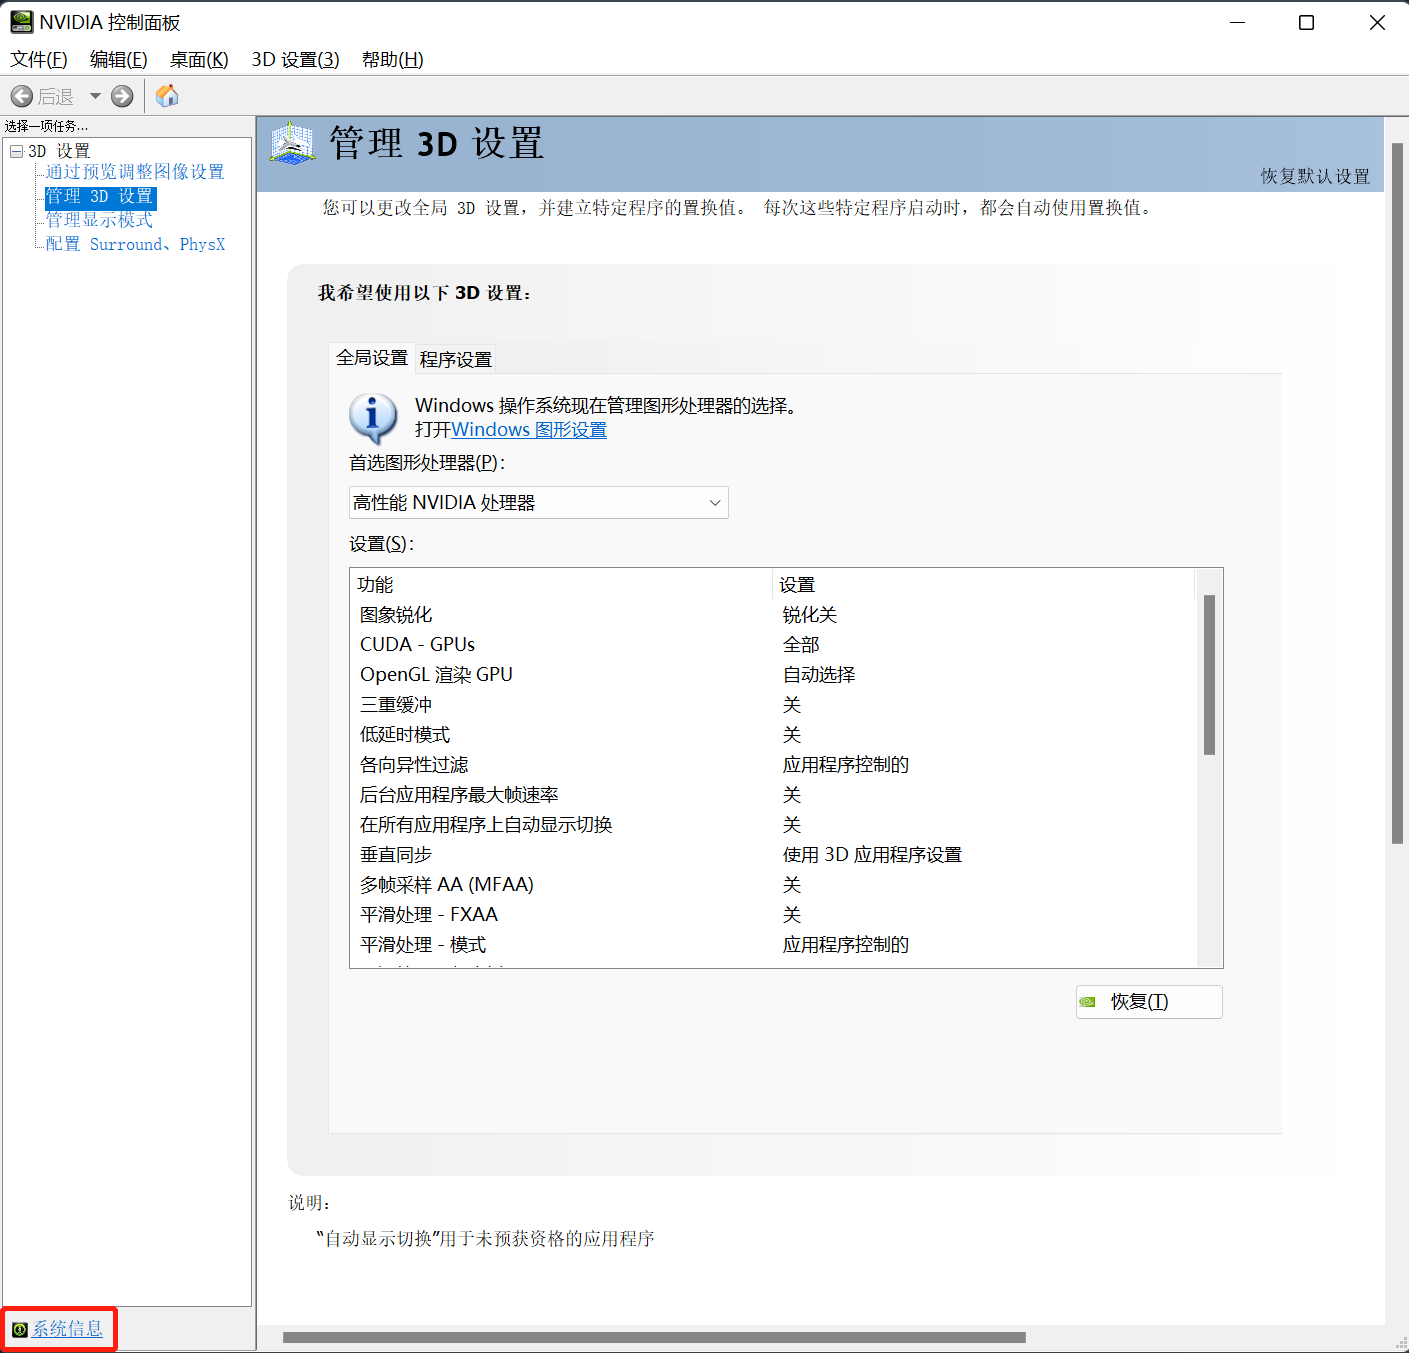Select the 在所有应用程序上自动显示切换 row
The height and width of the screenshot is (1353, 1409).
click(x=773, y=825)
